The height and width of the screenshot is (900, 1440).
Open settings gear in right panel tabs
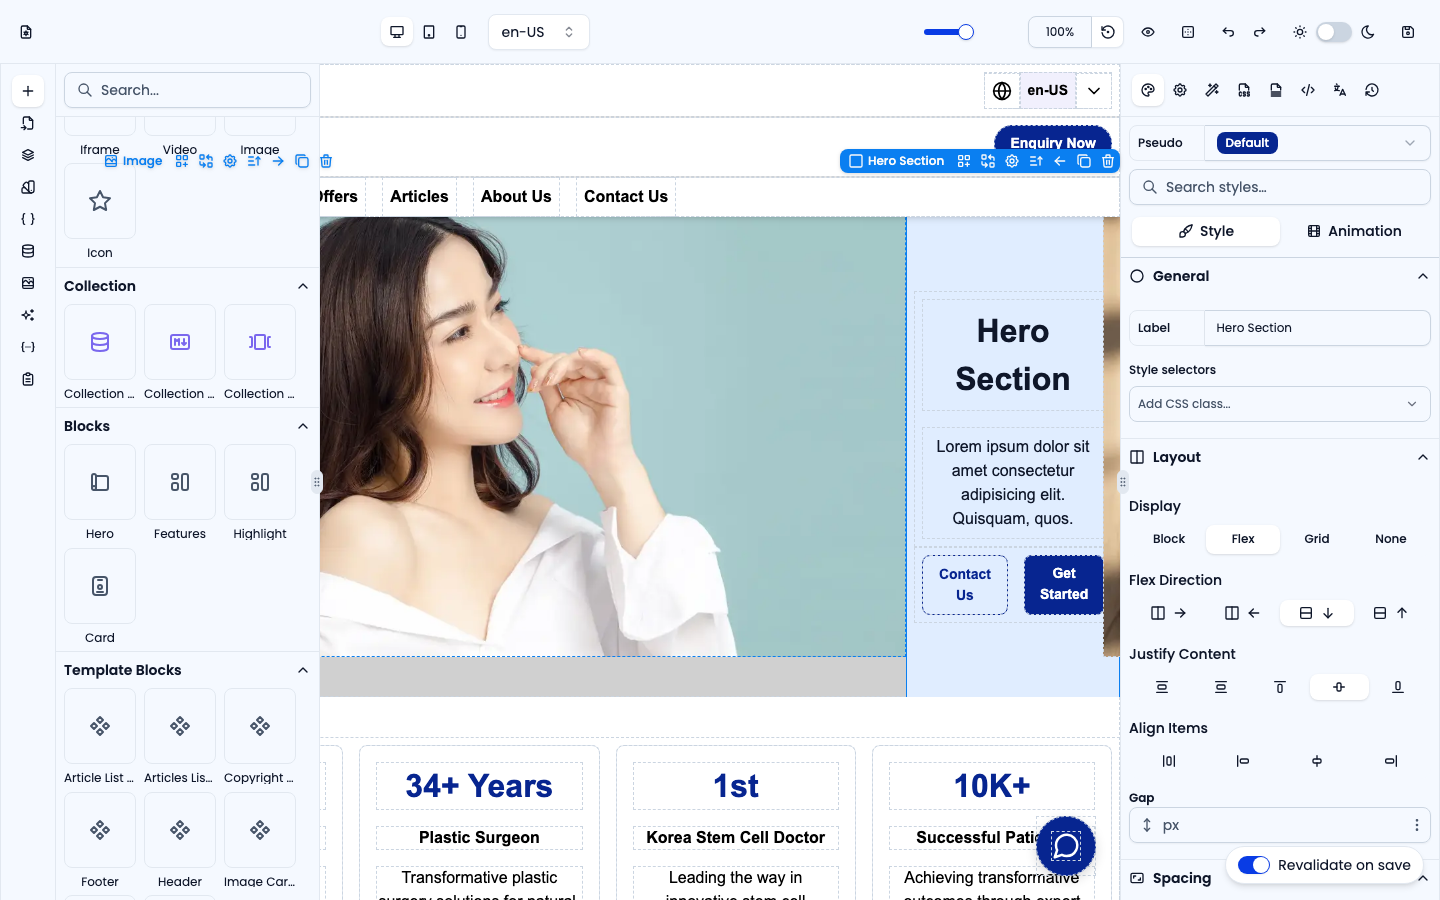1180,90
